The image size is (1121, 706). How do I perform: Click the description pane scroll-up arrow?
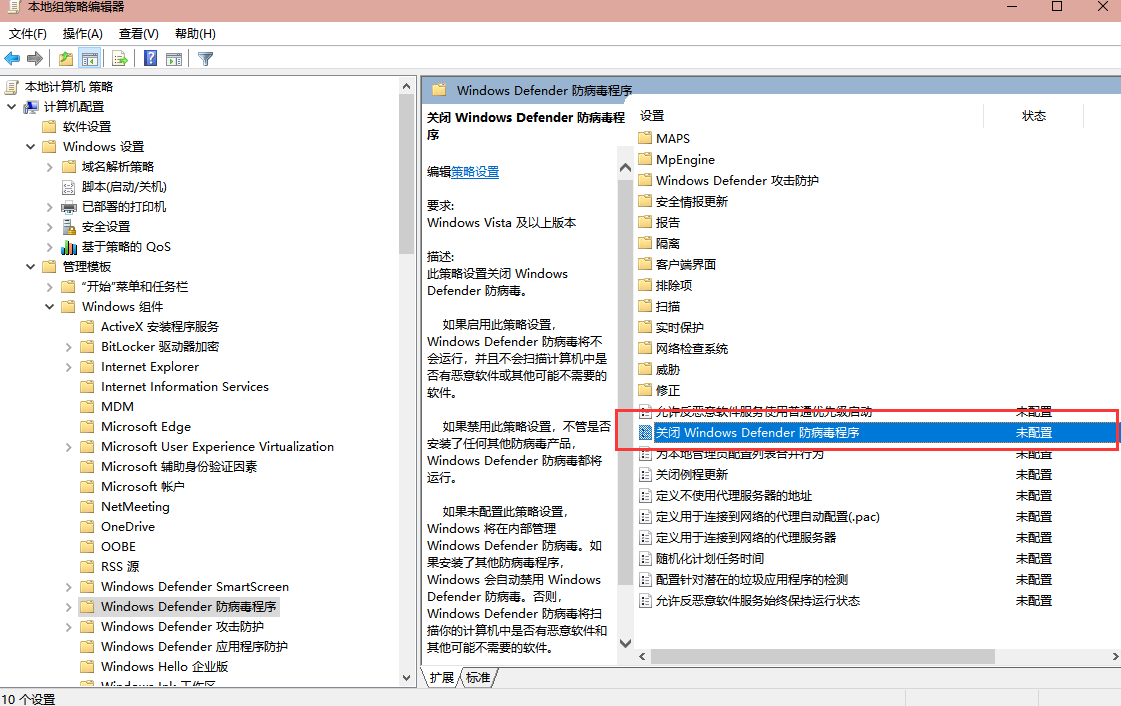click(x=626, y=168)
